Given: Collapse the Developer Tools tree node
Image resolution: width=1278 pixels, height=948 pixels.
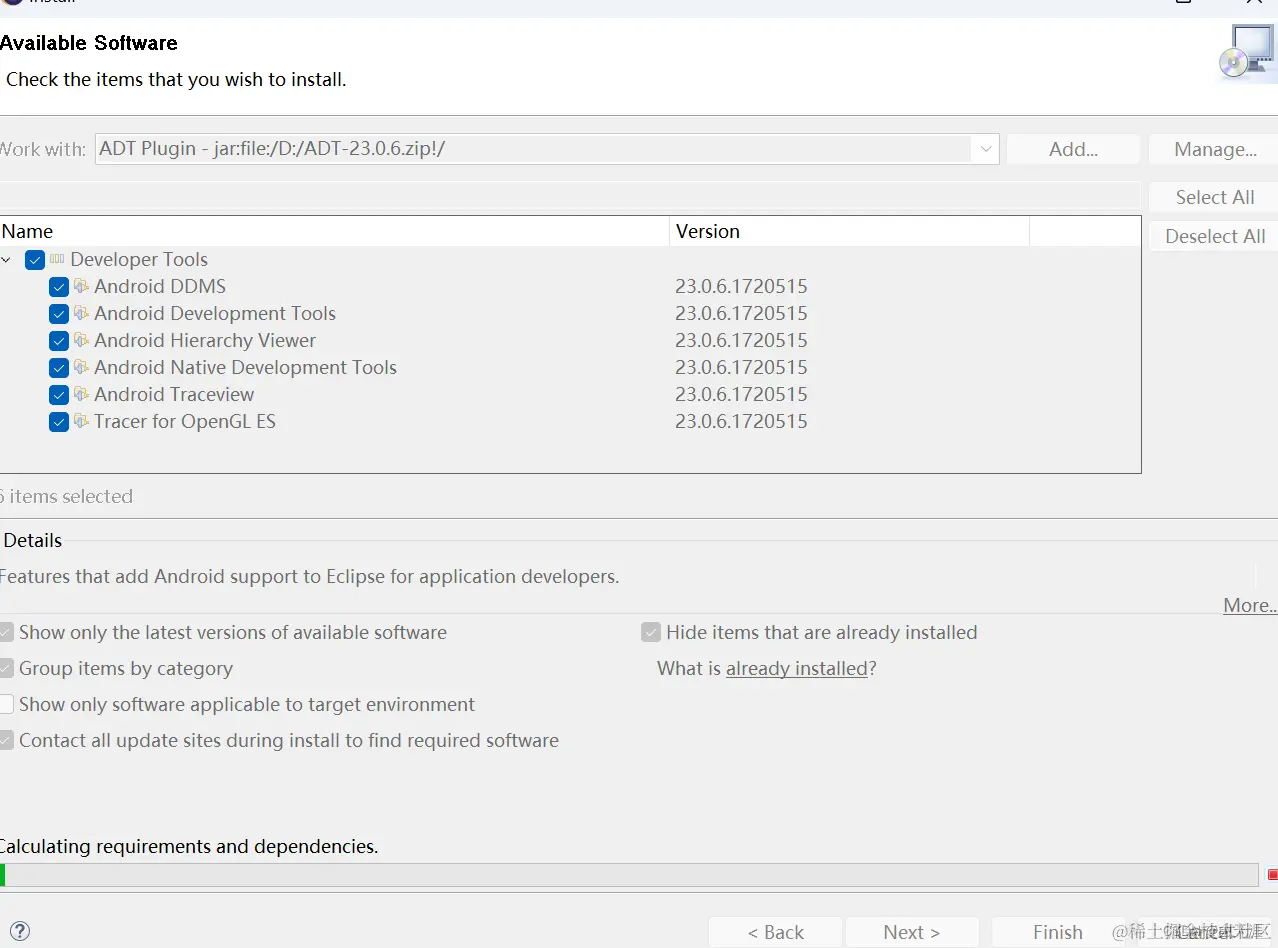Looking at the screenshot, I should (x=8, y=260).
